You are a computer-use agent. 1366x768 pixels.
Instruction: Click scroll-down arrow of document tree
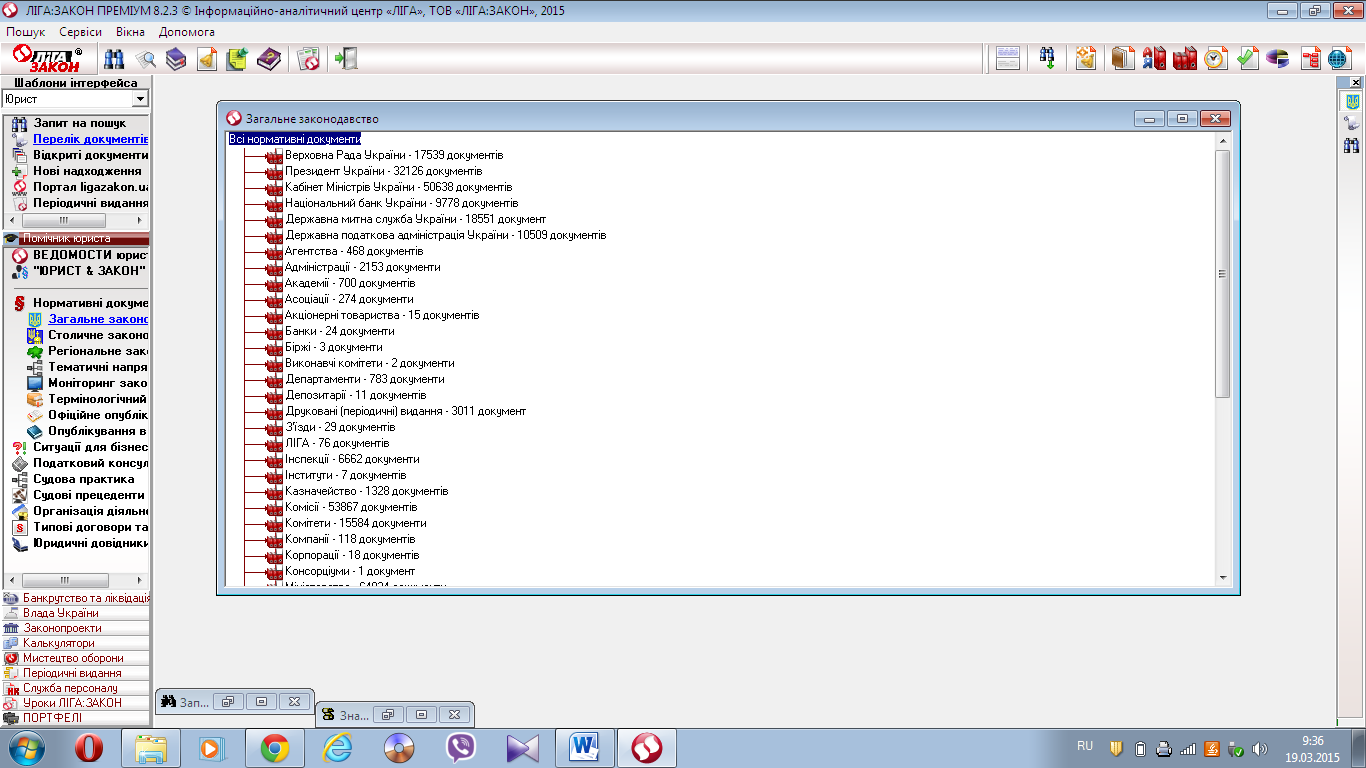[x=1223, y=577]
